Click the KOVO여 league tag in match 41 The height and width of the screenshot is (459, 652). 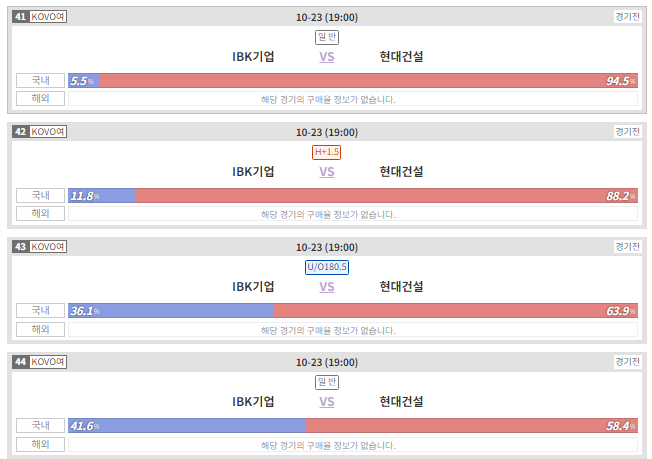(x=48, y=17)
